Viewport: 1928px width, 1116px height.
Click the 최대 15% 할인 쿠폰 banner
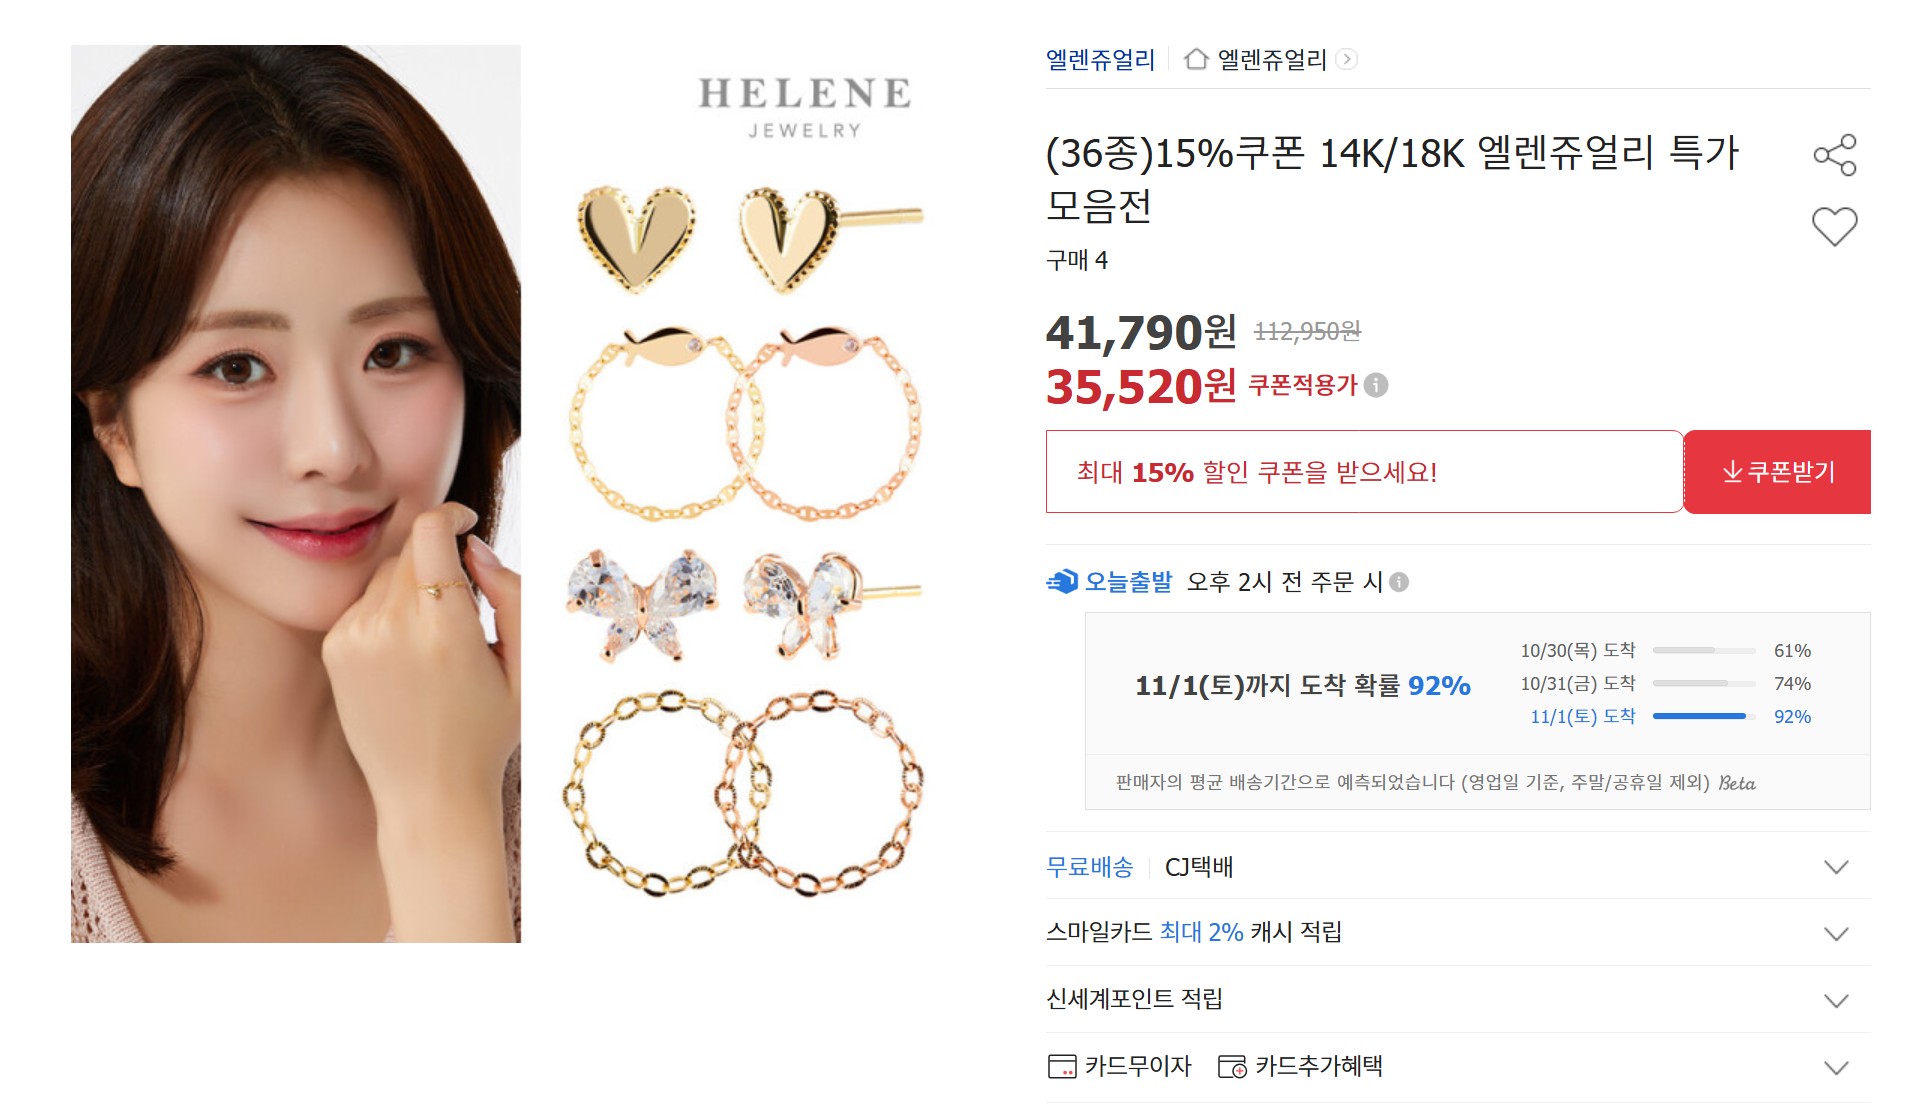1364,472
